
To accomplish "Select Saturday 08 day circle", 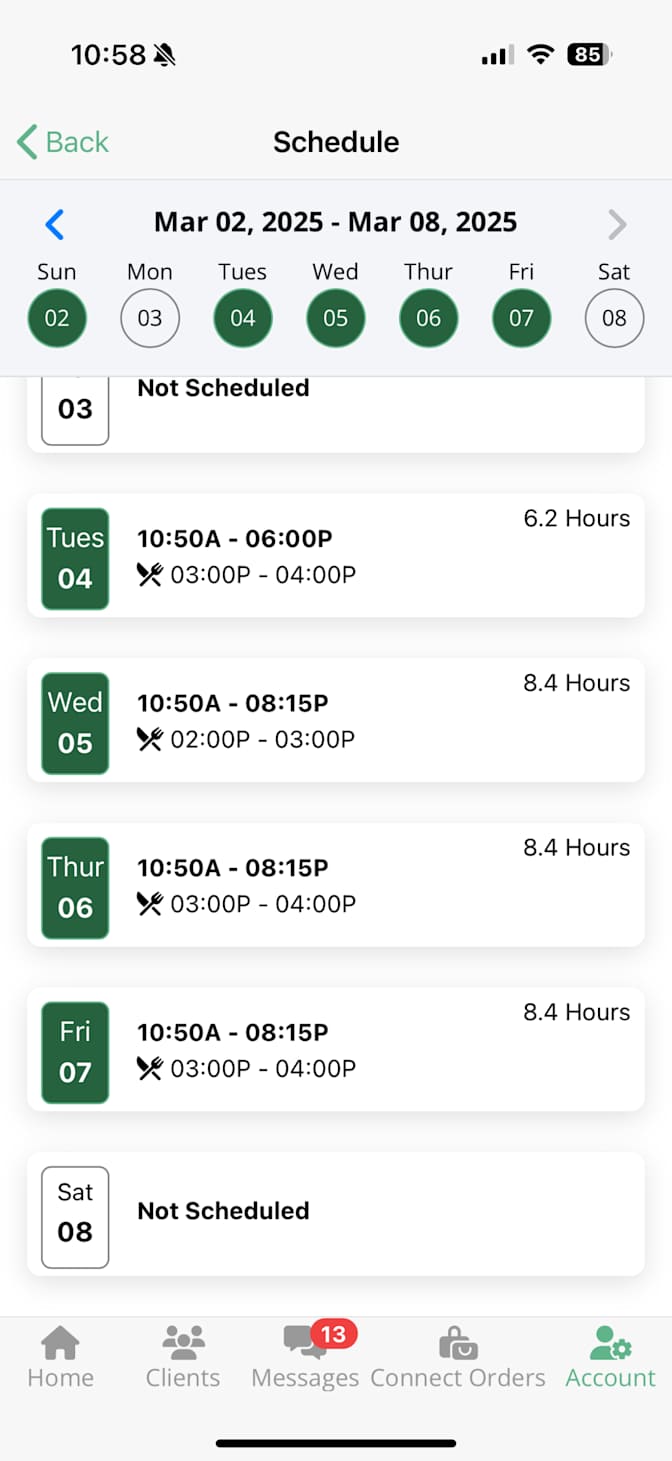I will [x=614, y=318].
